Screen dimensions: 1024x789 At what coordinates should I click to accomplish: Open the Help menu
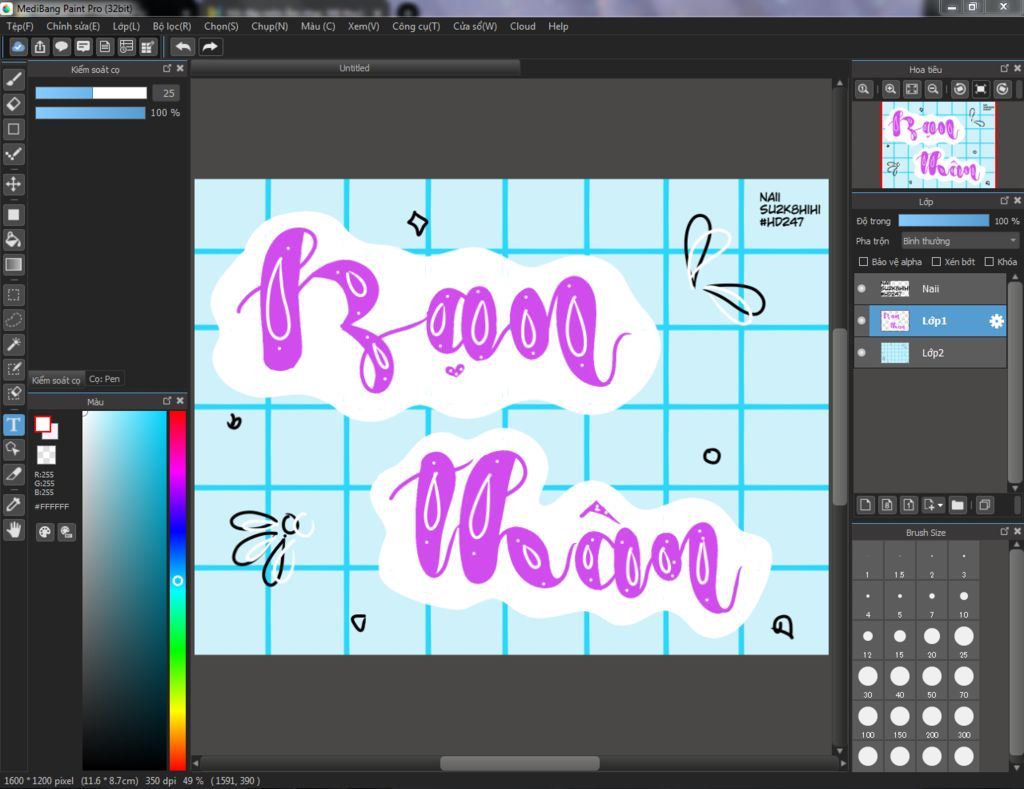click(558, 26)
